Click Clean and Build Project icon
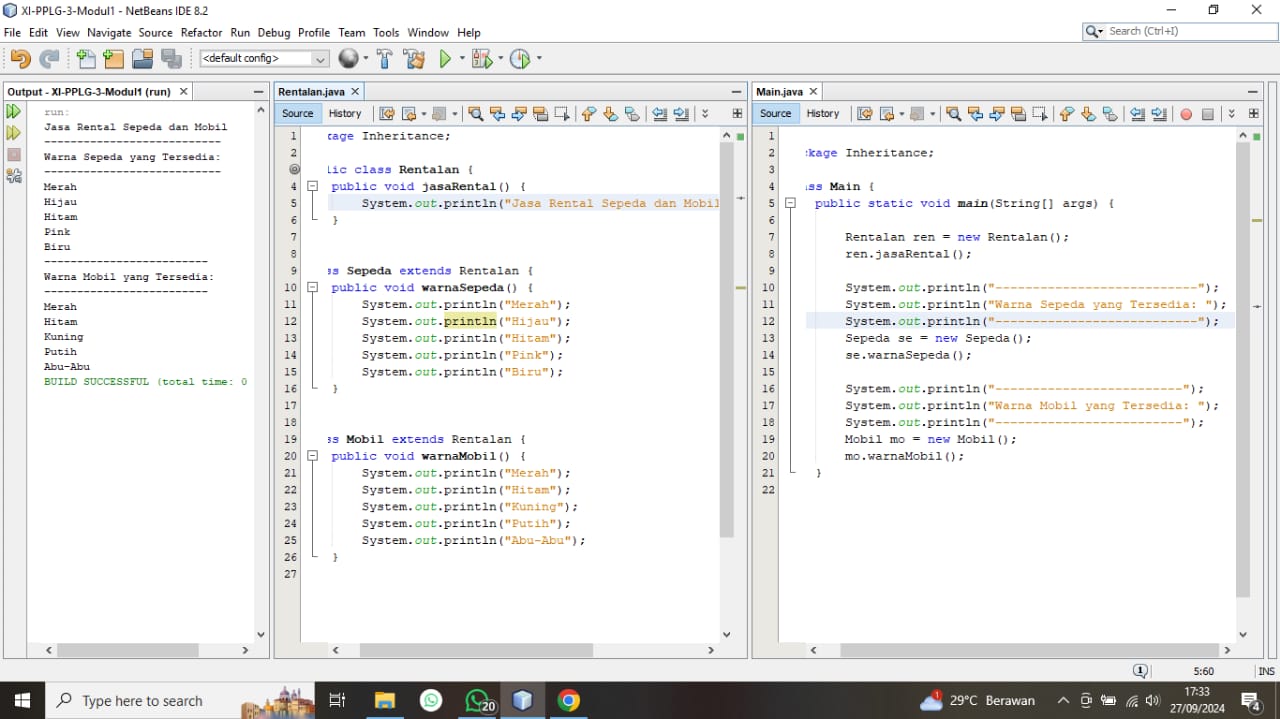Image resolution: width=1280 pixels, height=719 pixels. tap(414, 59)
